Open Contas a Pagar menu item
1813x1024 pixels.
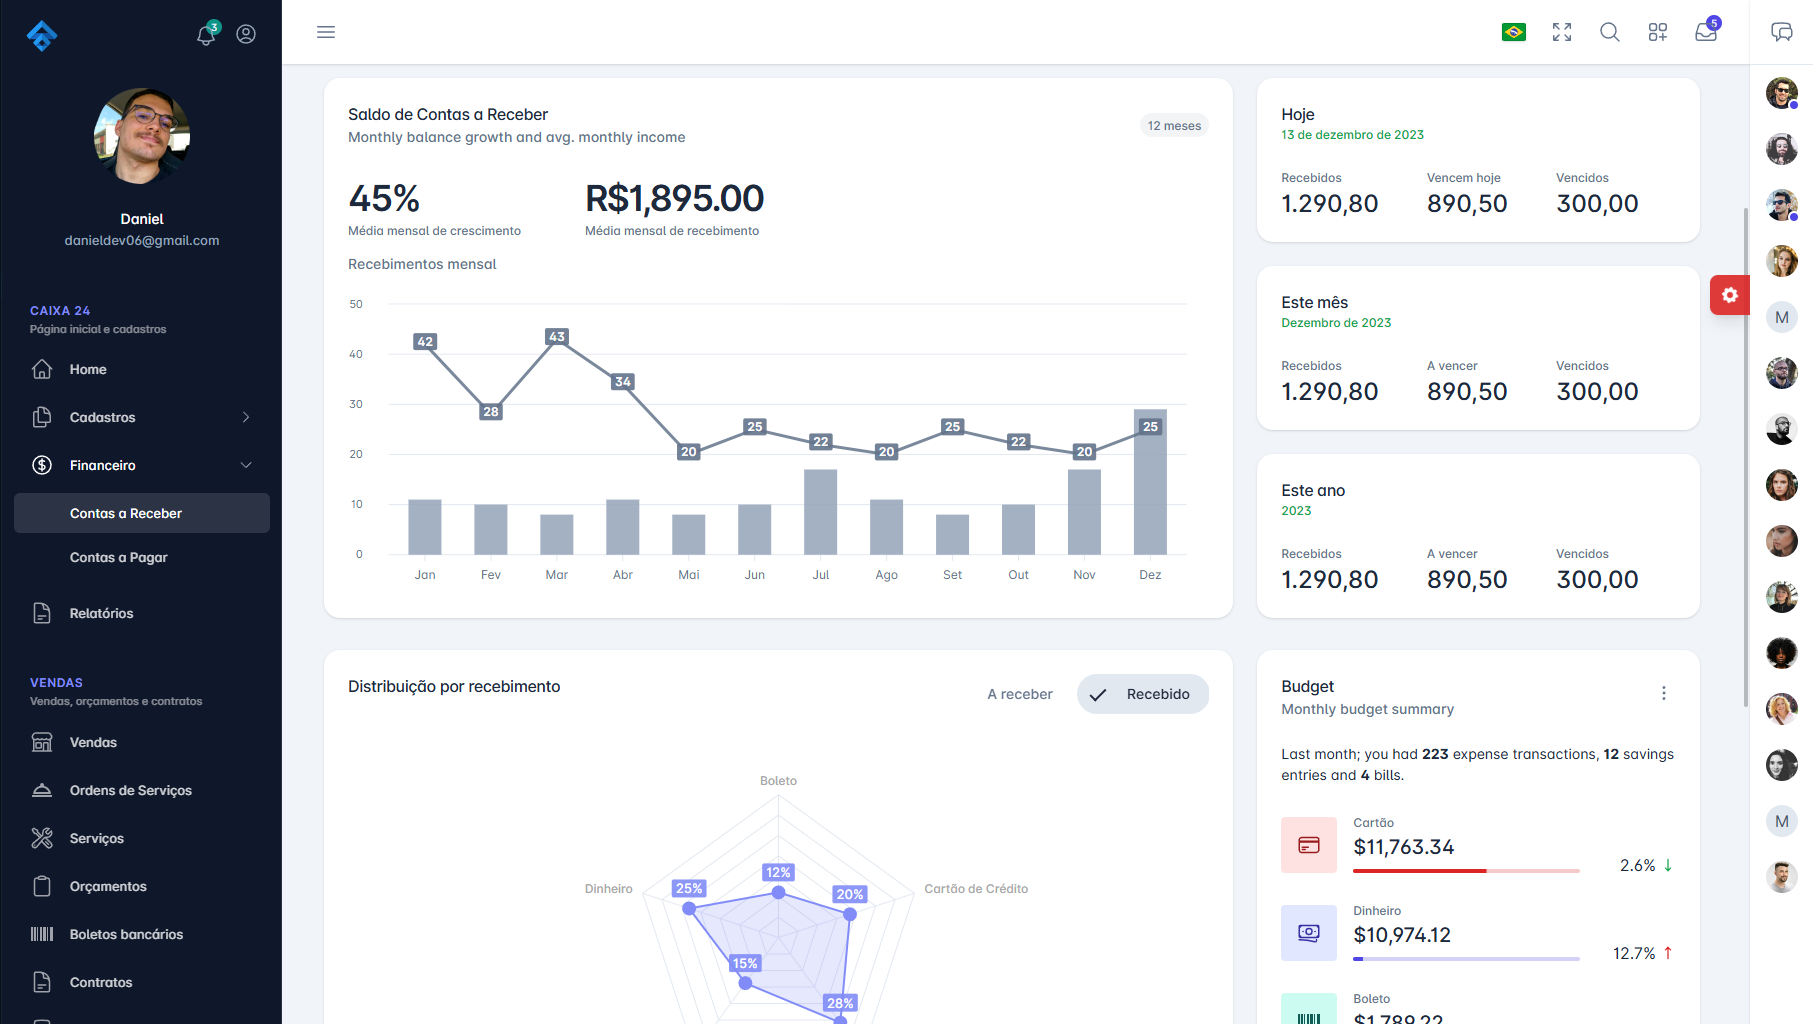coord(142,557)
